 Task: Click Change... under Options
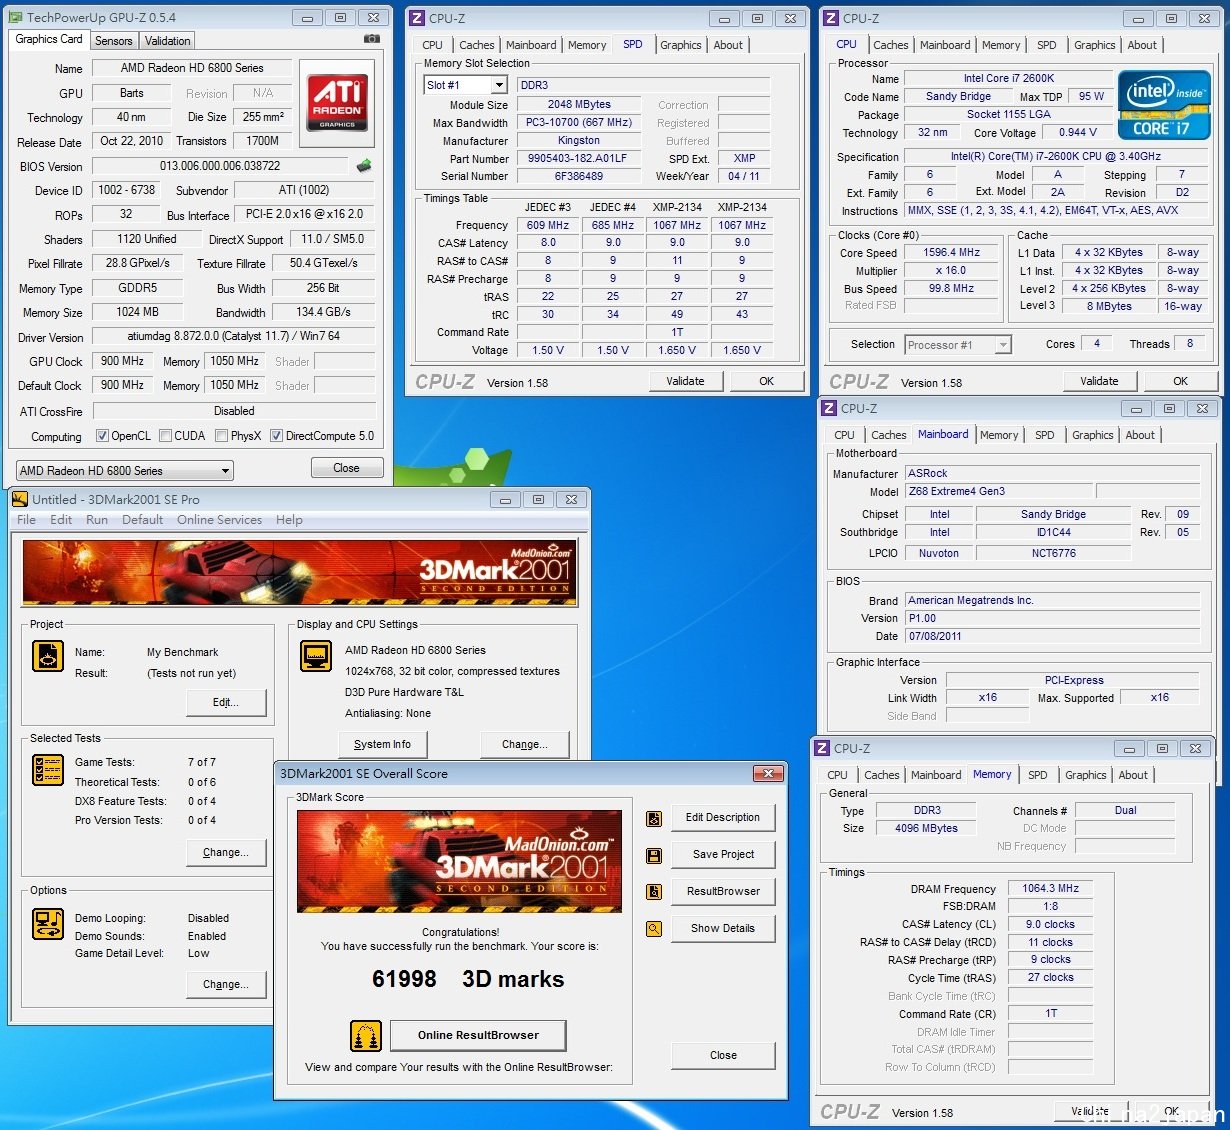coord(226,984)
